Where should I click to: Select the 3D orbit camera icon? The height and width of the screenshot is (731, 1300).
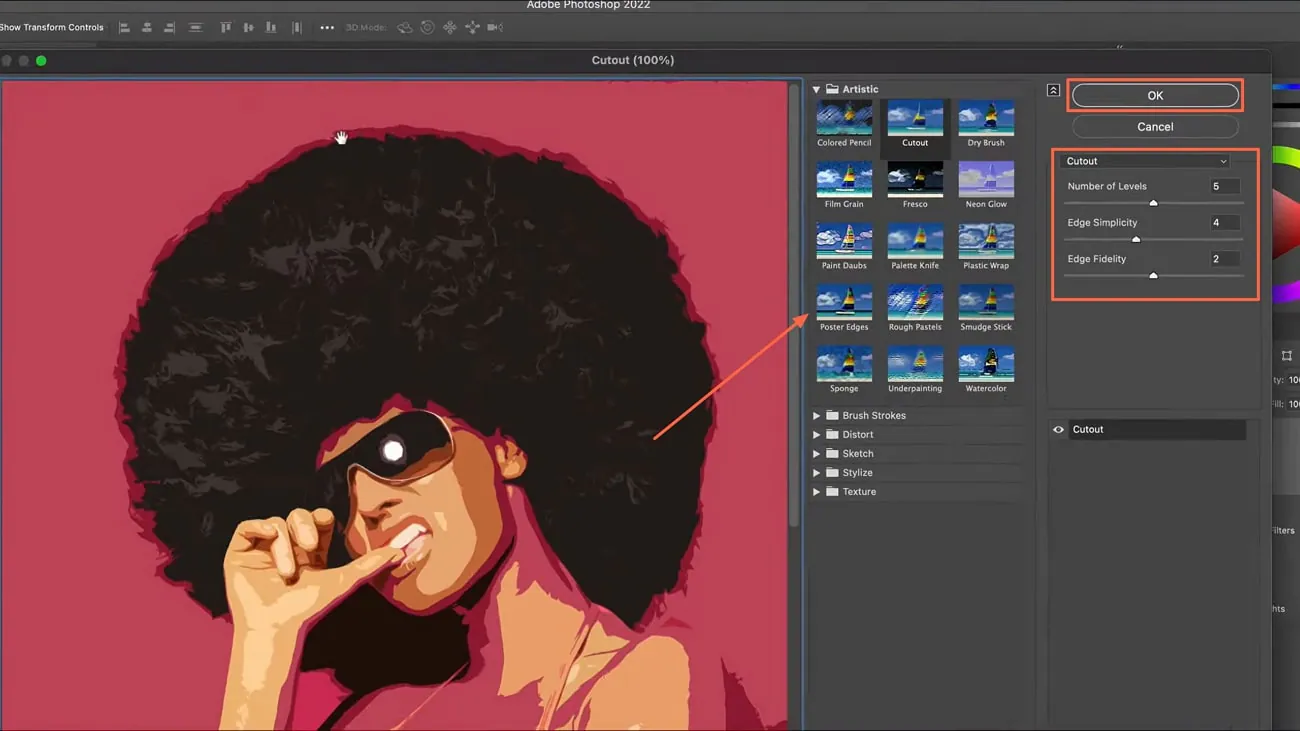coord(404,28)
